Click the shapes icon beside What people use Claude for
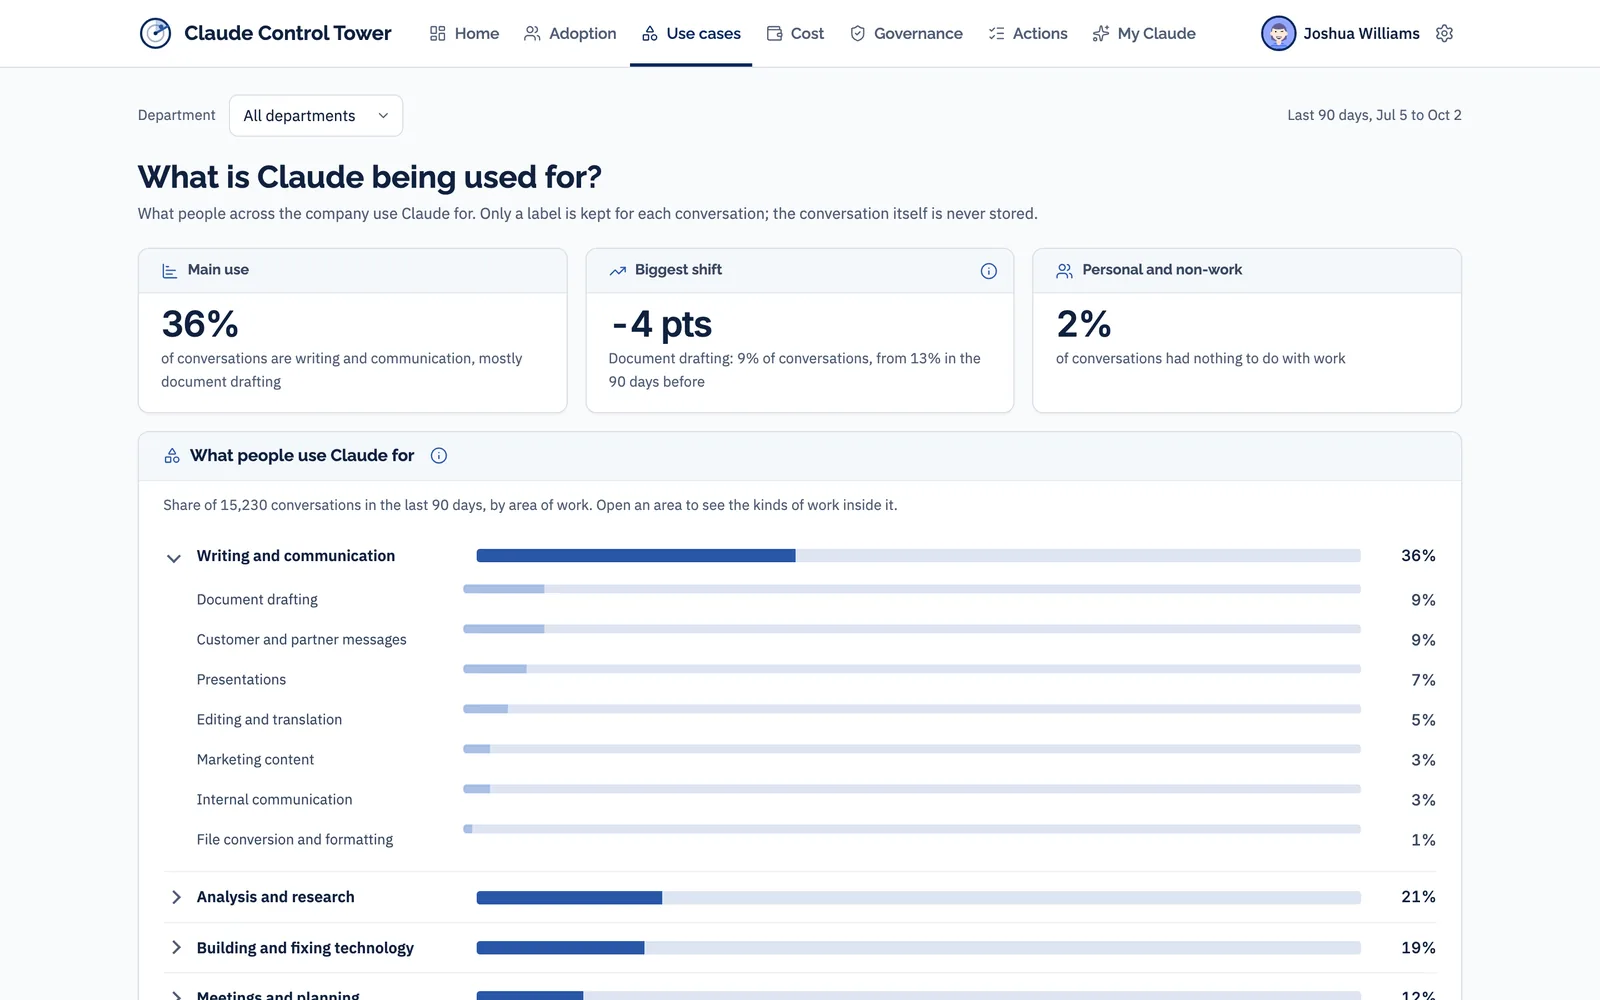Image resolution: width=1600 pixels, height=1000 pixels. coord(172,456)
